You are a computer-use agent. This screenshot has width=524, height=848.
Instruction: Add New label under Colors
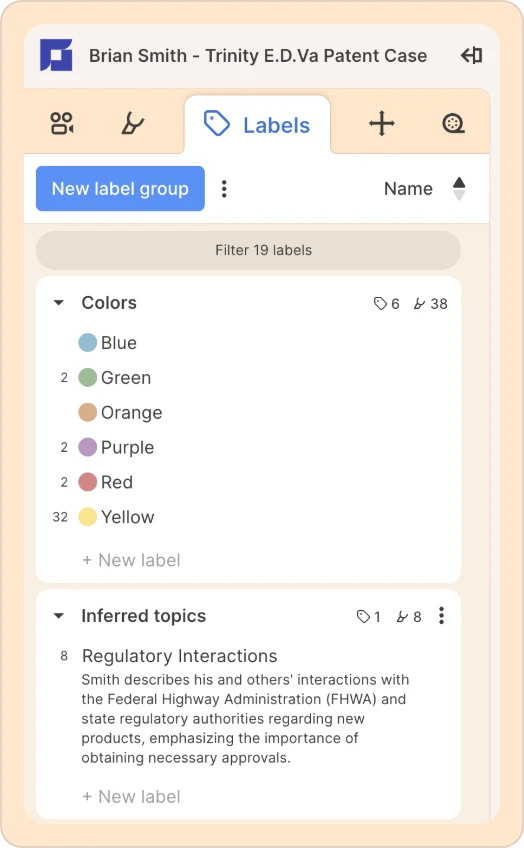click(x=131, y=560)
